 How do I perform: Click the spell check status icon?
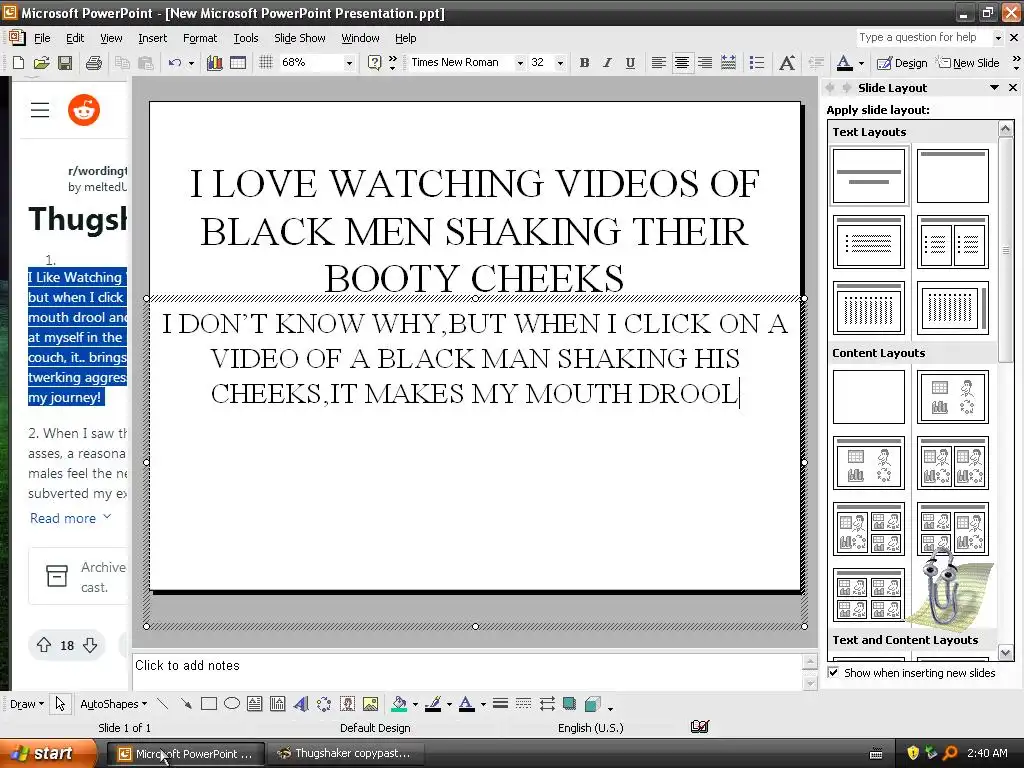(699, 726)
